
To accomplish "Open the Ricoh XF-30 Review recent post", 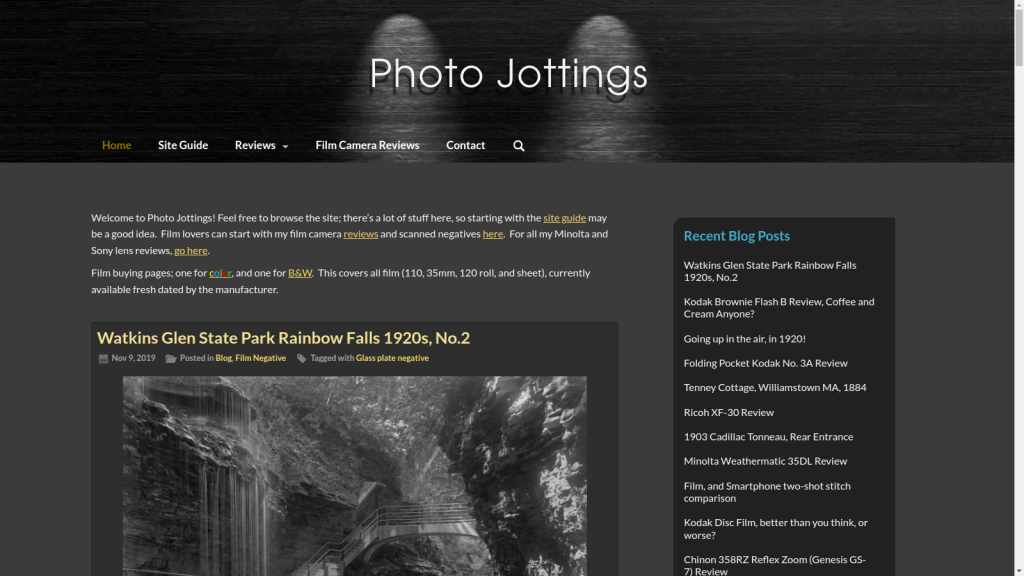I will (x=729, y=412).
